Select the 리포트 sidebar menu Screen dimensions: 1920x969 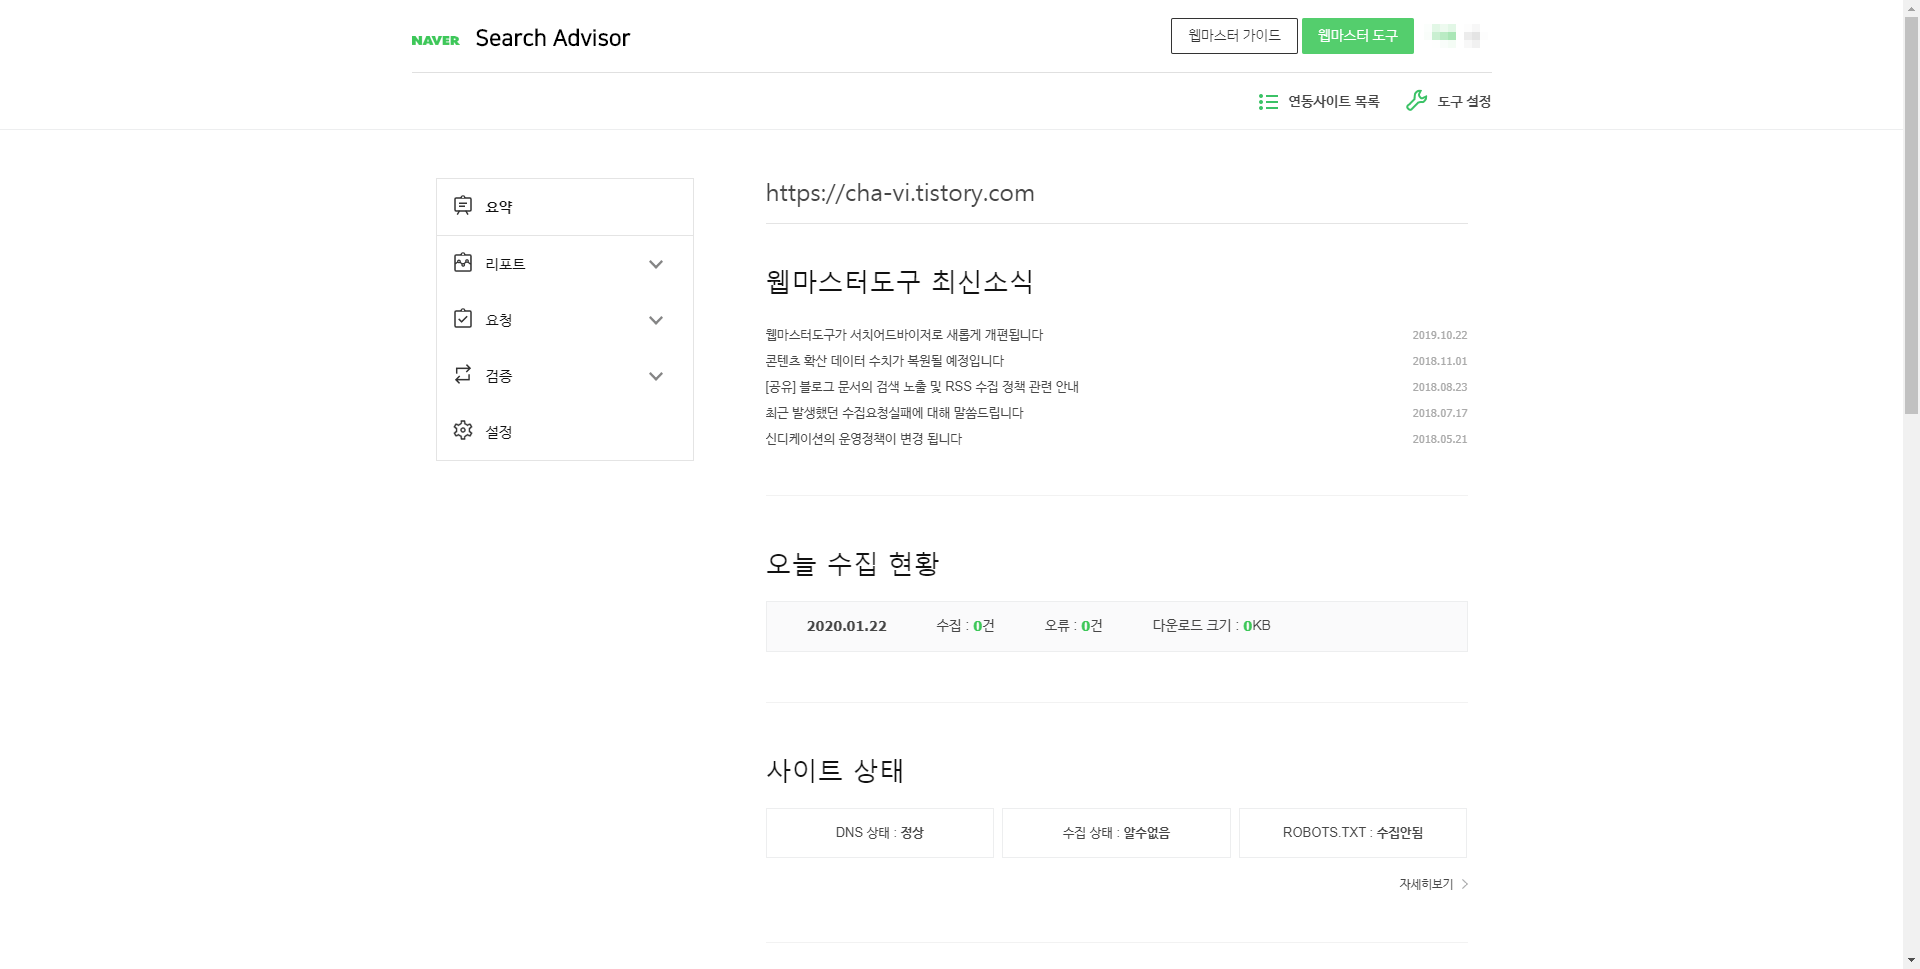coord(565,264)
